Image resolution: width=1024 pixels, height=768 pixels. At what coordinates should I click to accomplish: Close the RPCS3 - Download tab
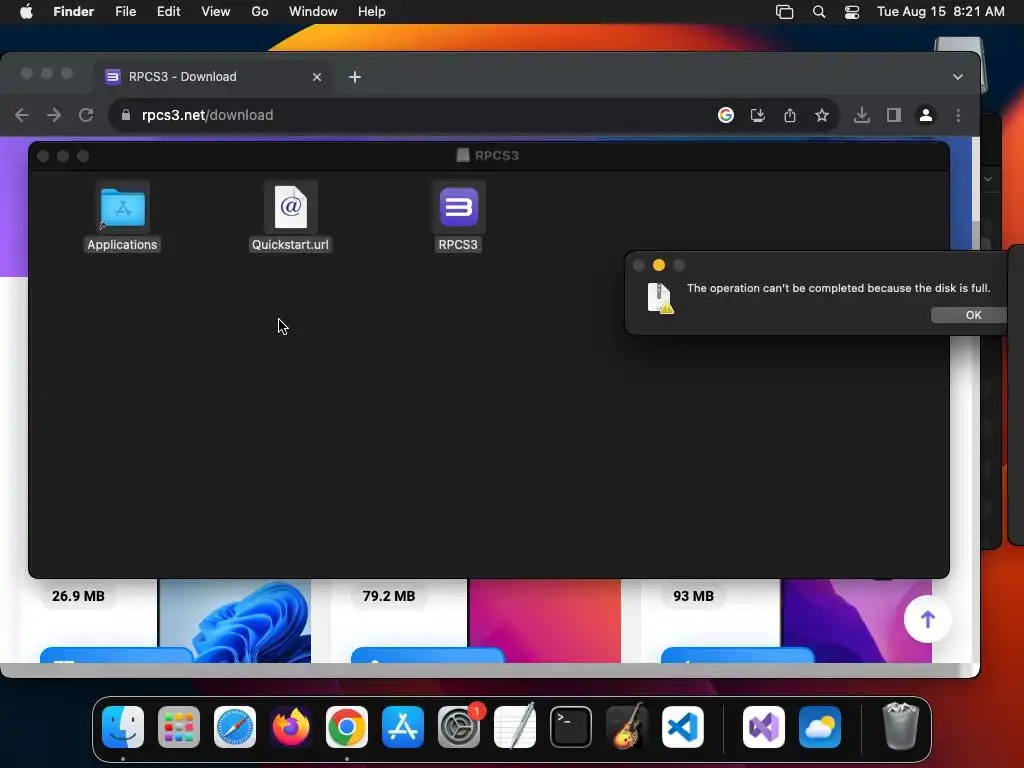(x=317, y=77)
